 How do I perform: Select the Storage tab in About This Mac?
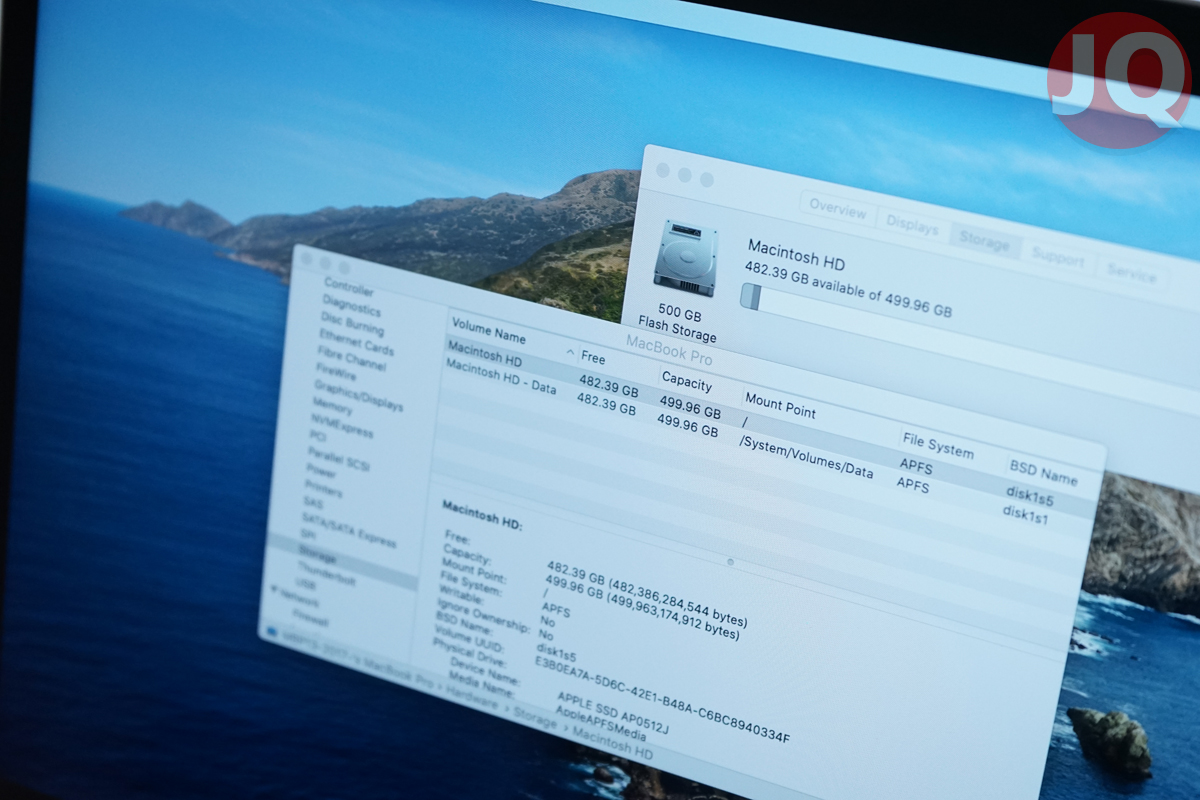984,240
